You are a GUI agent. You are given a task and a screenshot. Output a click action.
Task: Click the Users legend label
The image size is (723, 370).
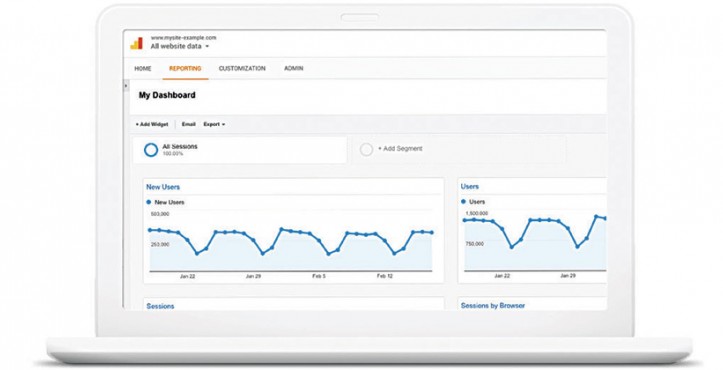tap(477, 202)
